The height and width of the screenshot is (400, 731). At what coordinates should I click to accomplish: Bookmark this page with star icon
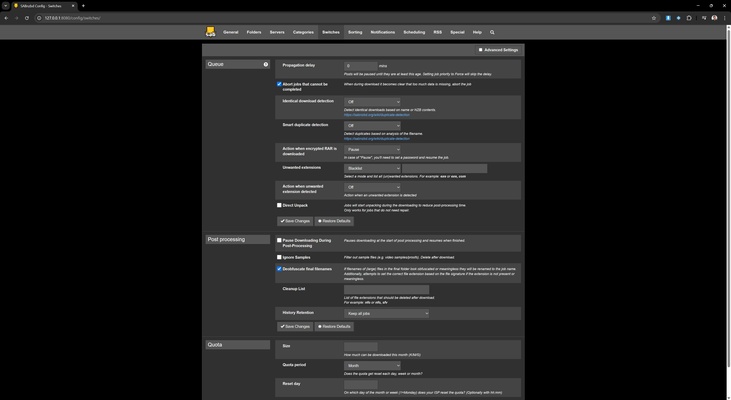coord(654,18)
